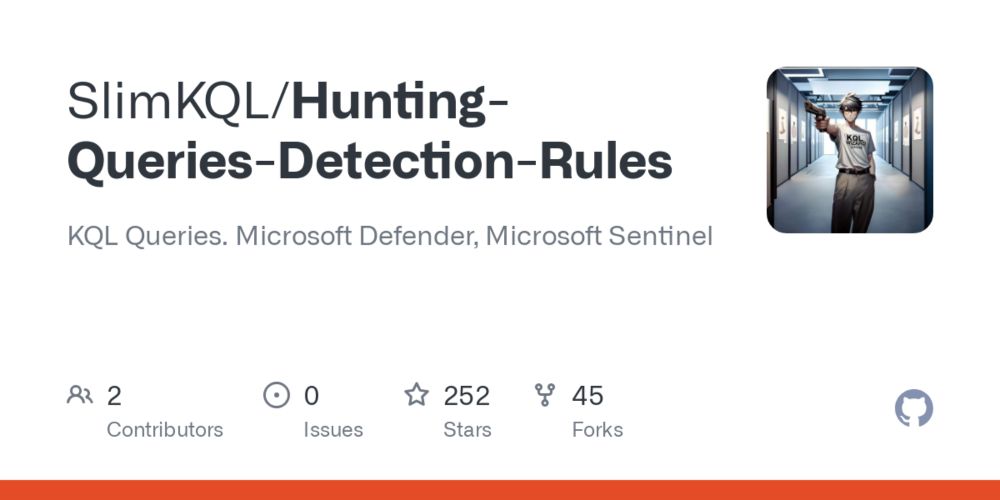Click the Contributors label
The height and width of the screenshot is (500, 1000).
click(165, 430)
